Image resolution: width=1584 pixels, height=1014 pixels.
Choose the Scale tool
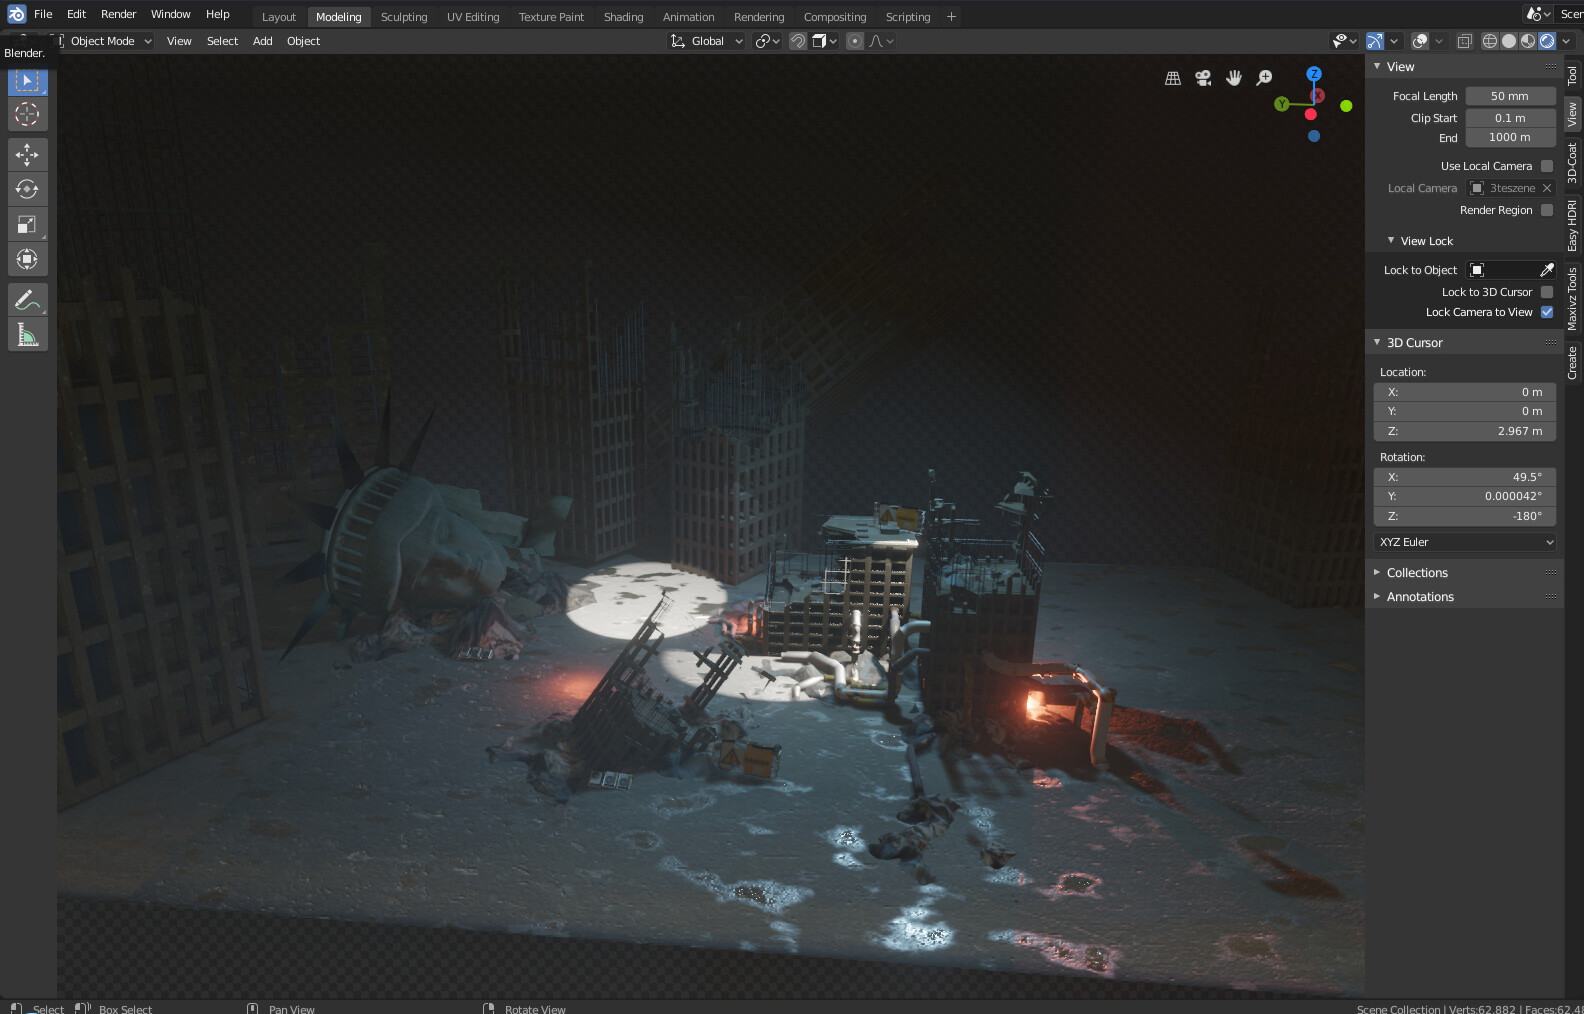28,224
